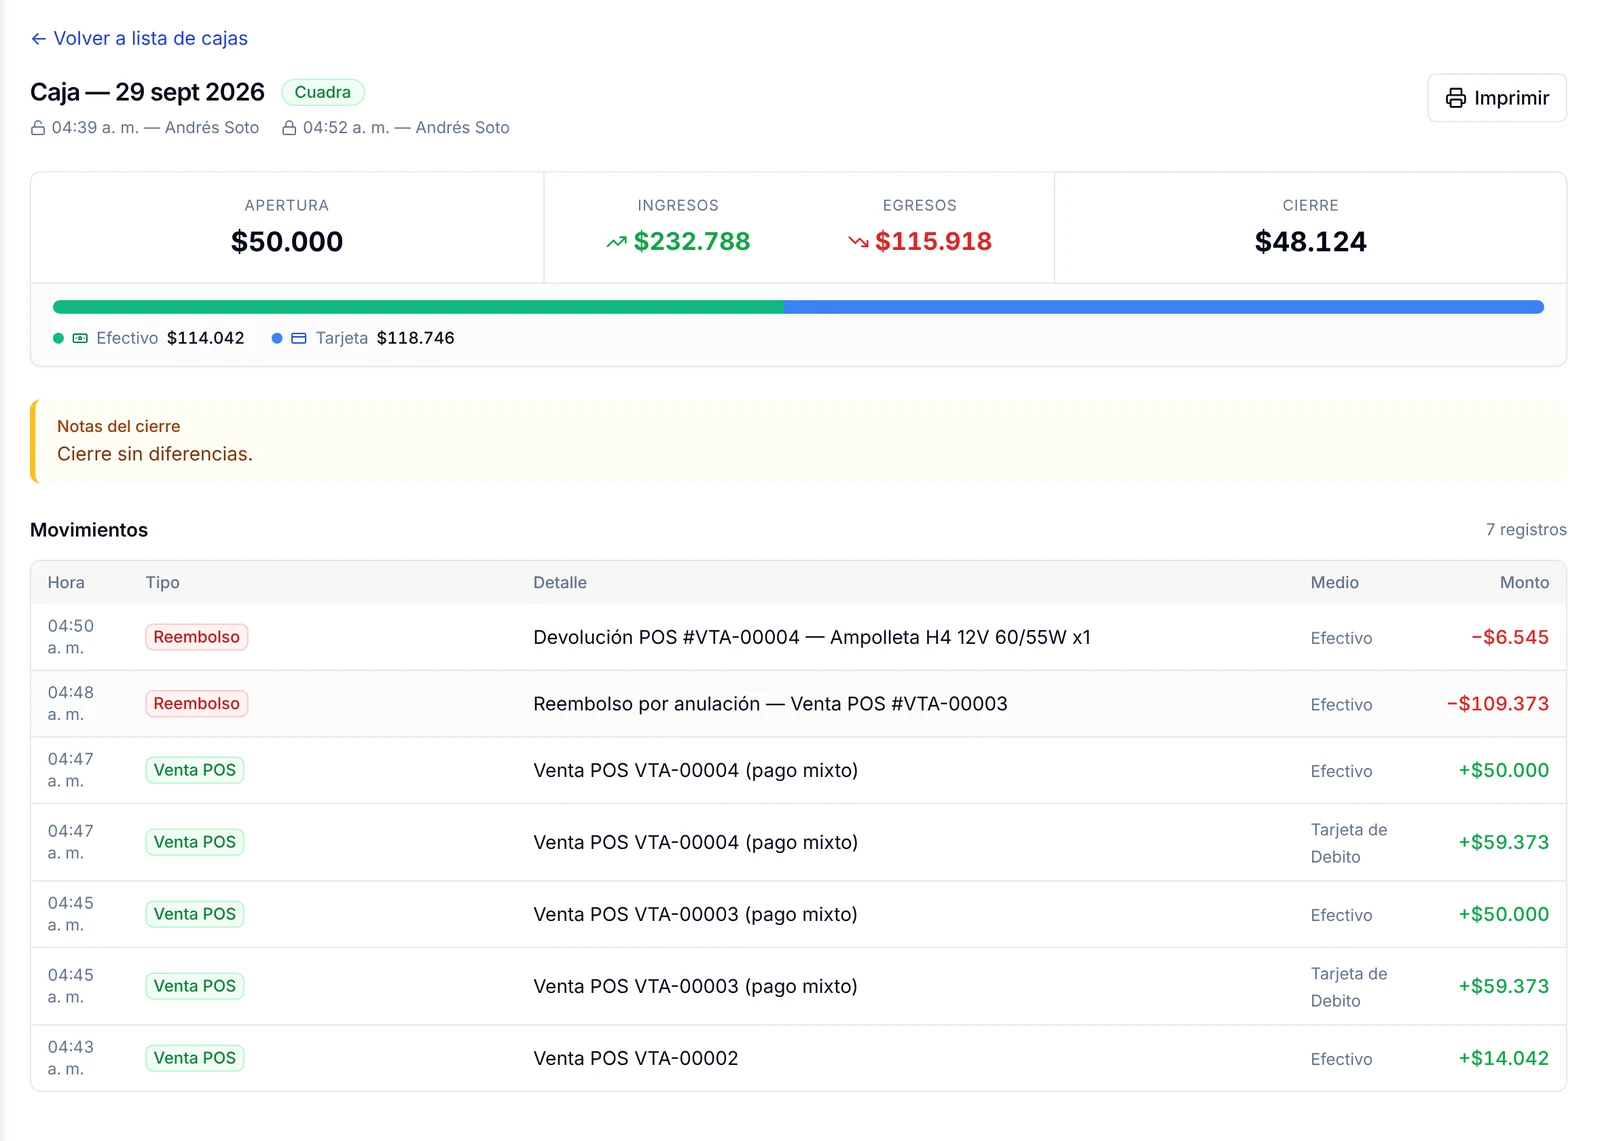
Task: Click the Venta POS VTA-00002 detail text
Action: 636,1059
